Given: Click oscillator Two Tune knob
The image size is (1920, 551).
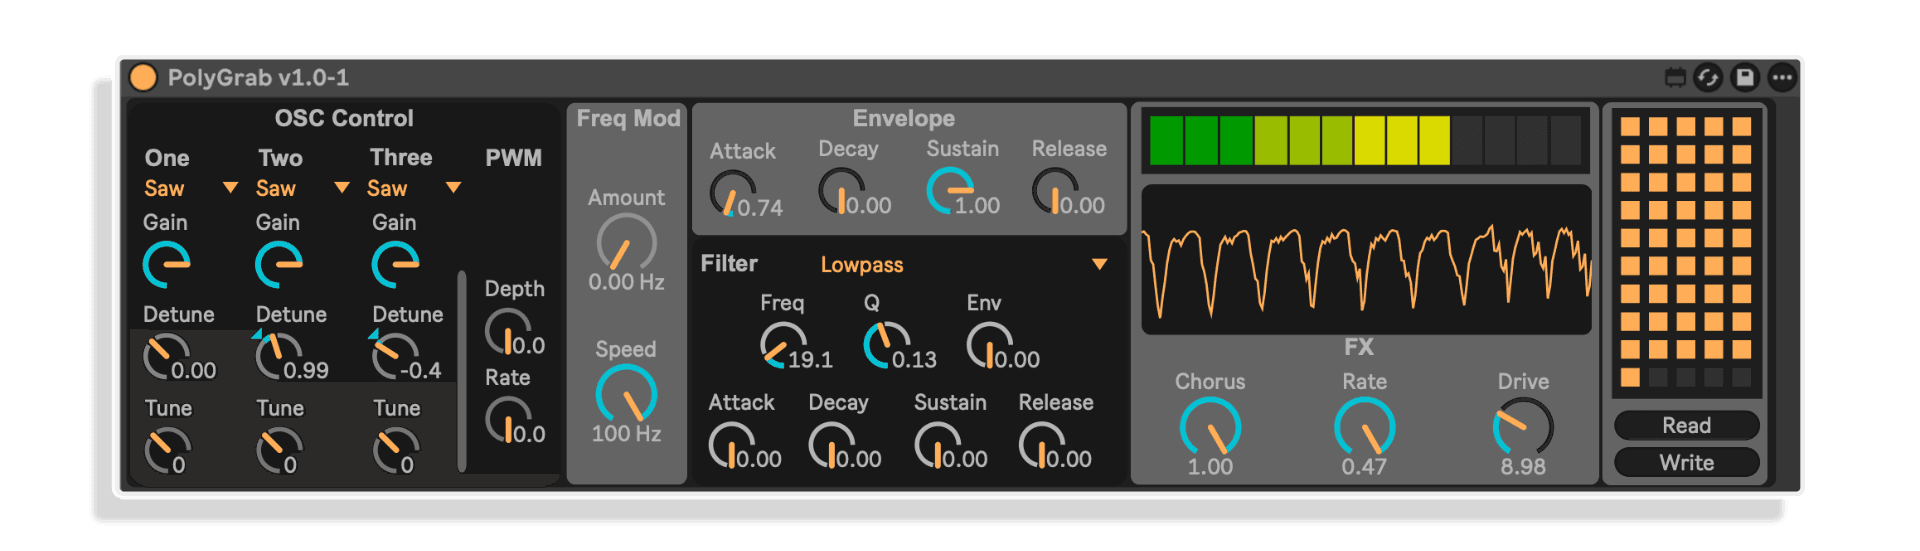Looking at the screenshot, I should click(x=279, y=450).
